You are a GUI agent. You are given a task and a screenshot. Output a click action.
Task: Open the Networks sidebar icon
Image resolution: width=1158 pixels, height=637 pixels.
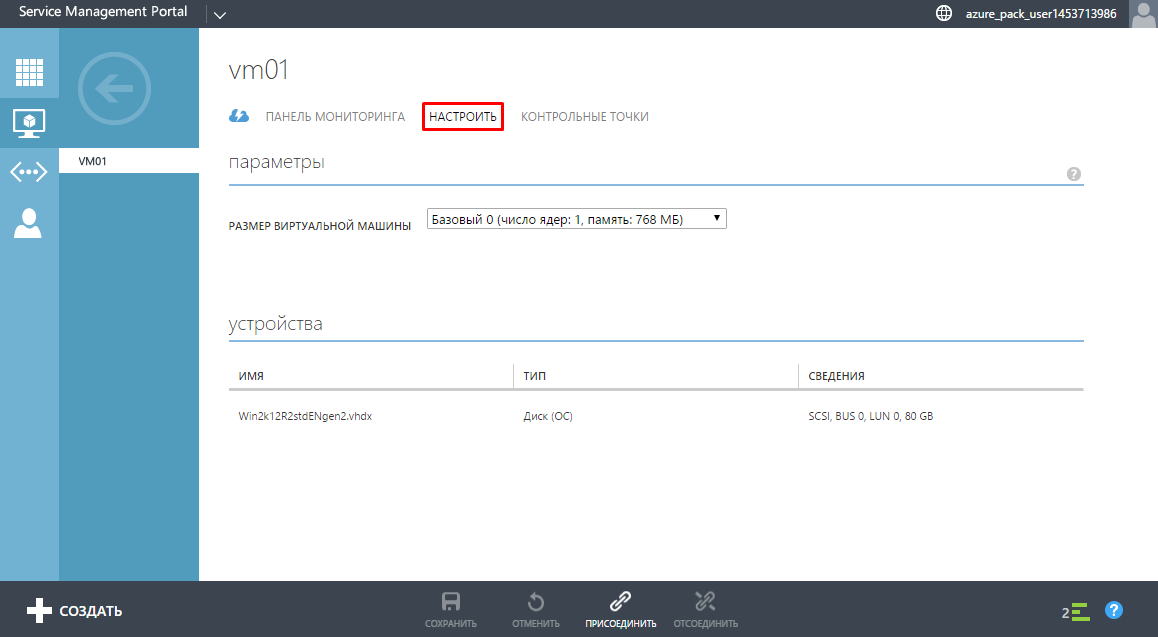point(29,172)
